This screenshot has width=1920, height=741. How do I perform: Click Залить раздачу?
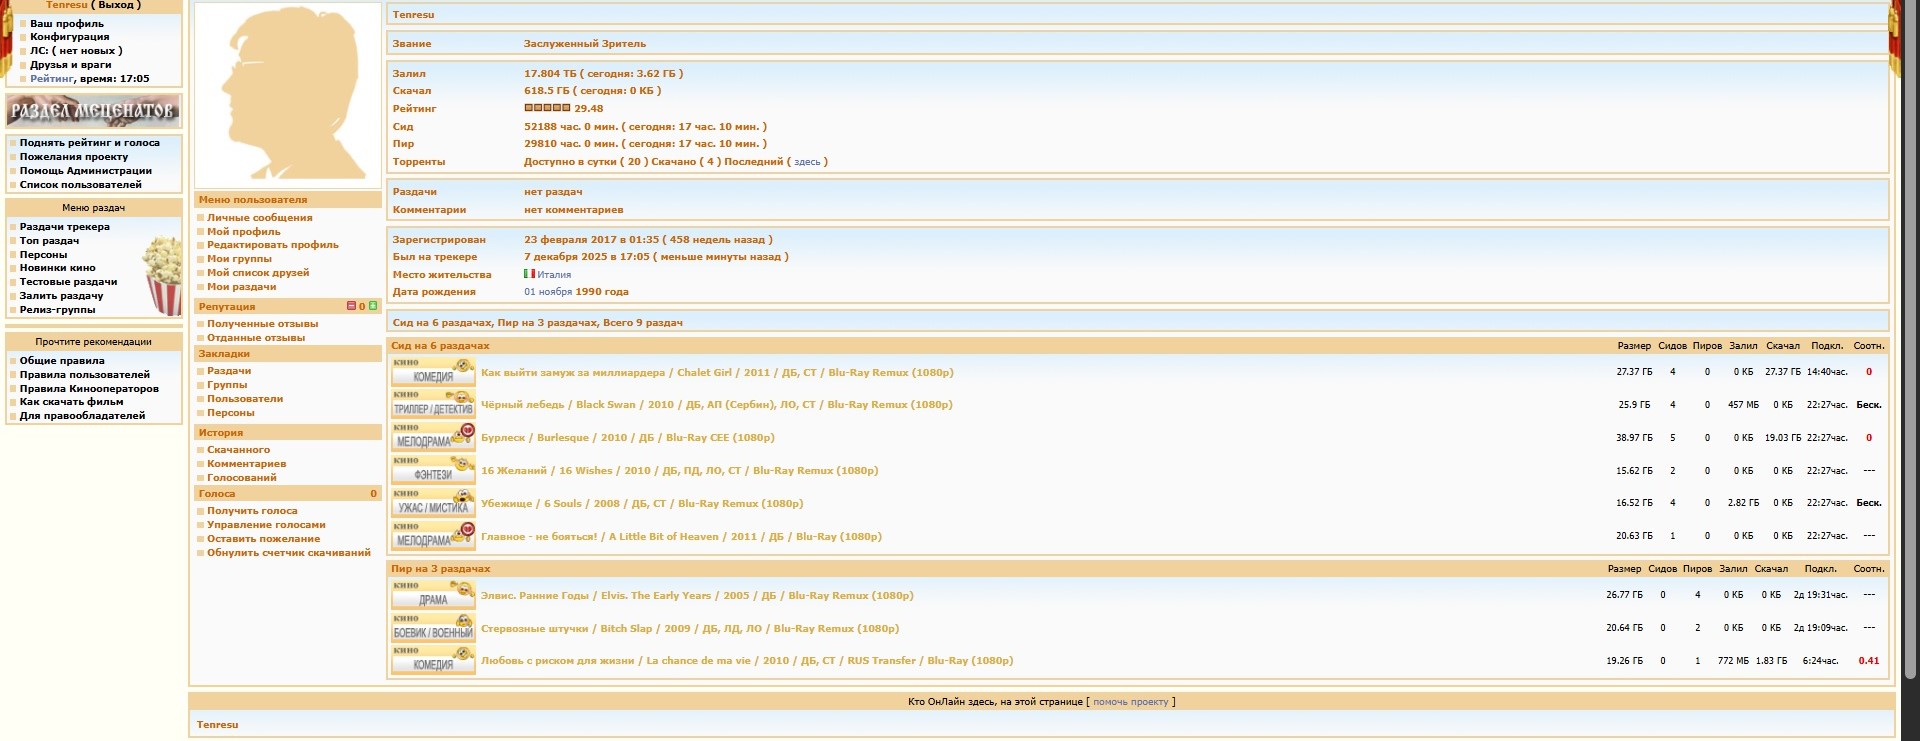pos(61,296)
